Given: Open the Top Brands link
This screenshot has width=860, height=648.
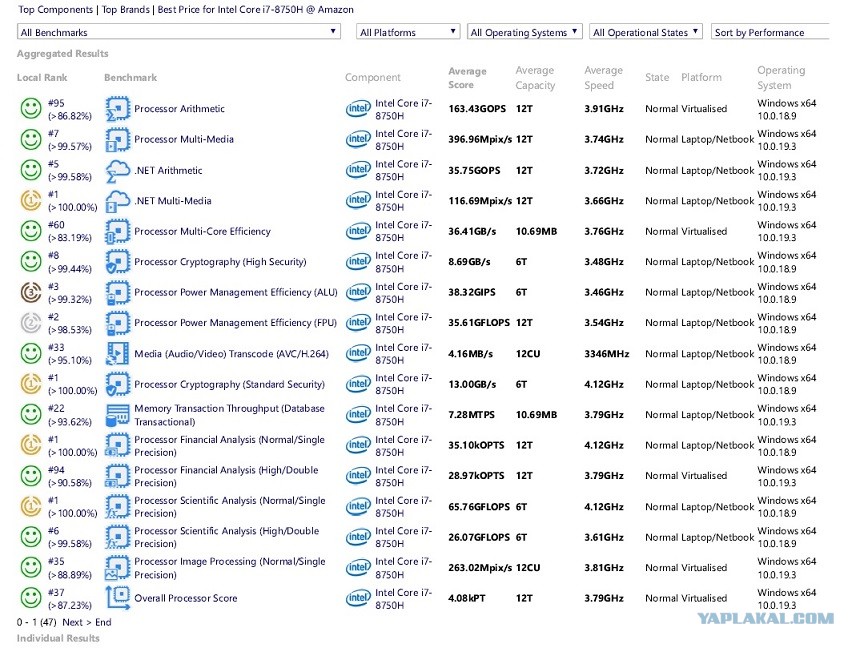Looking at the screenshot, I should pos(126,10).
